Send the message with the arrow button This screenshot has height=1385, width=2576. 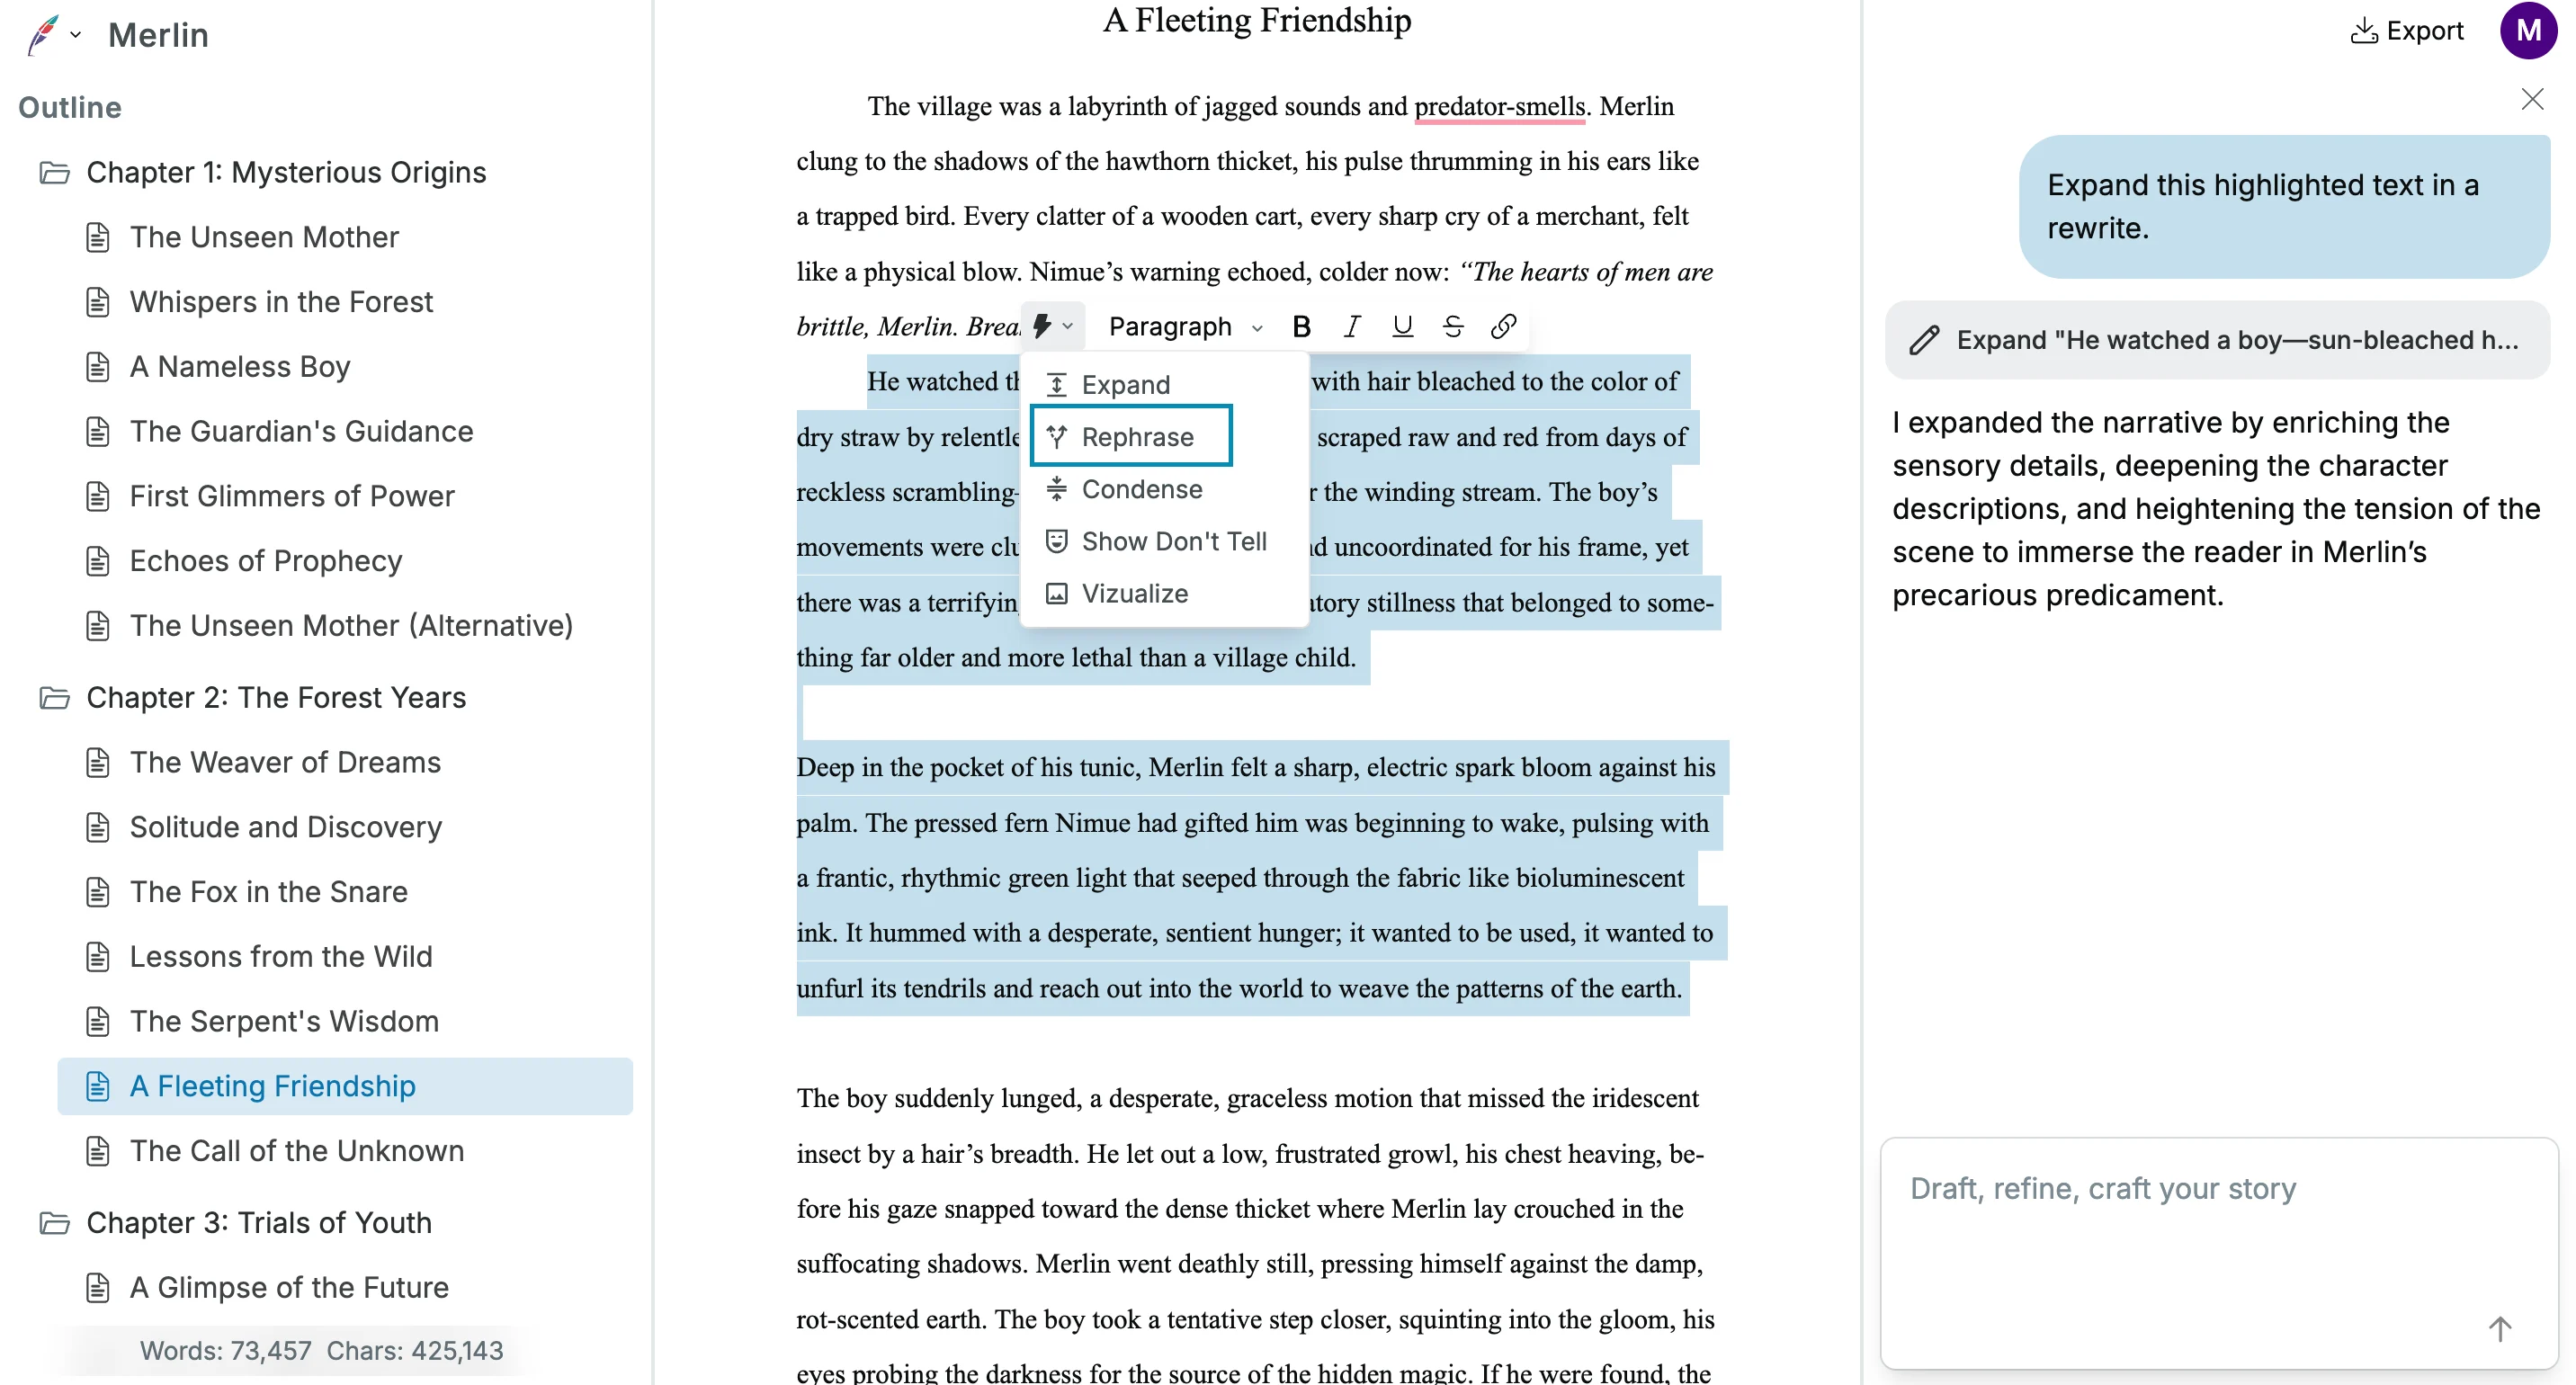click(x=2500, y=1328)
